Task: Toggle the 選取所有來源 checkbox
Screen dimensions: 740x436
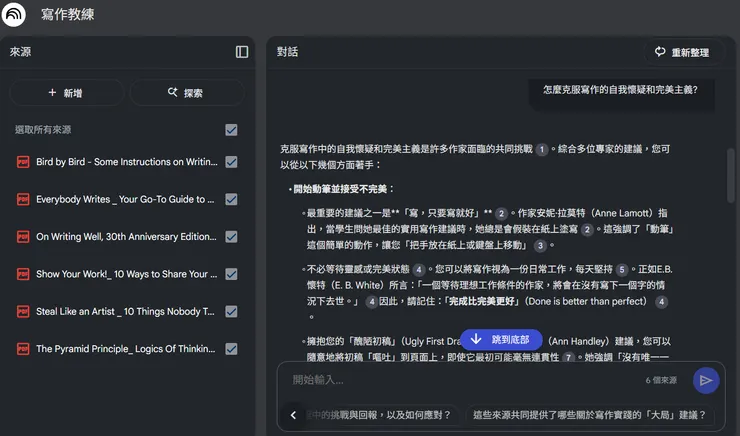Action: click(x=231, y=130)
